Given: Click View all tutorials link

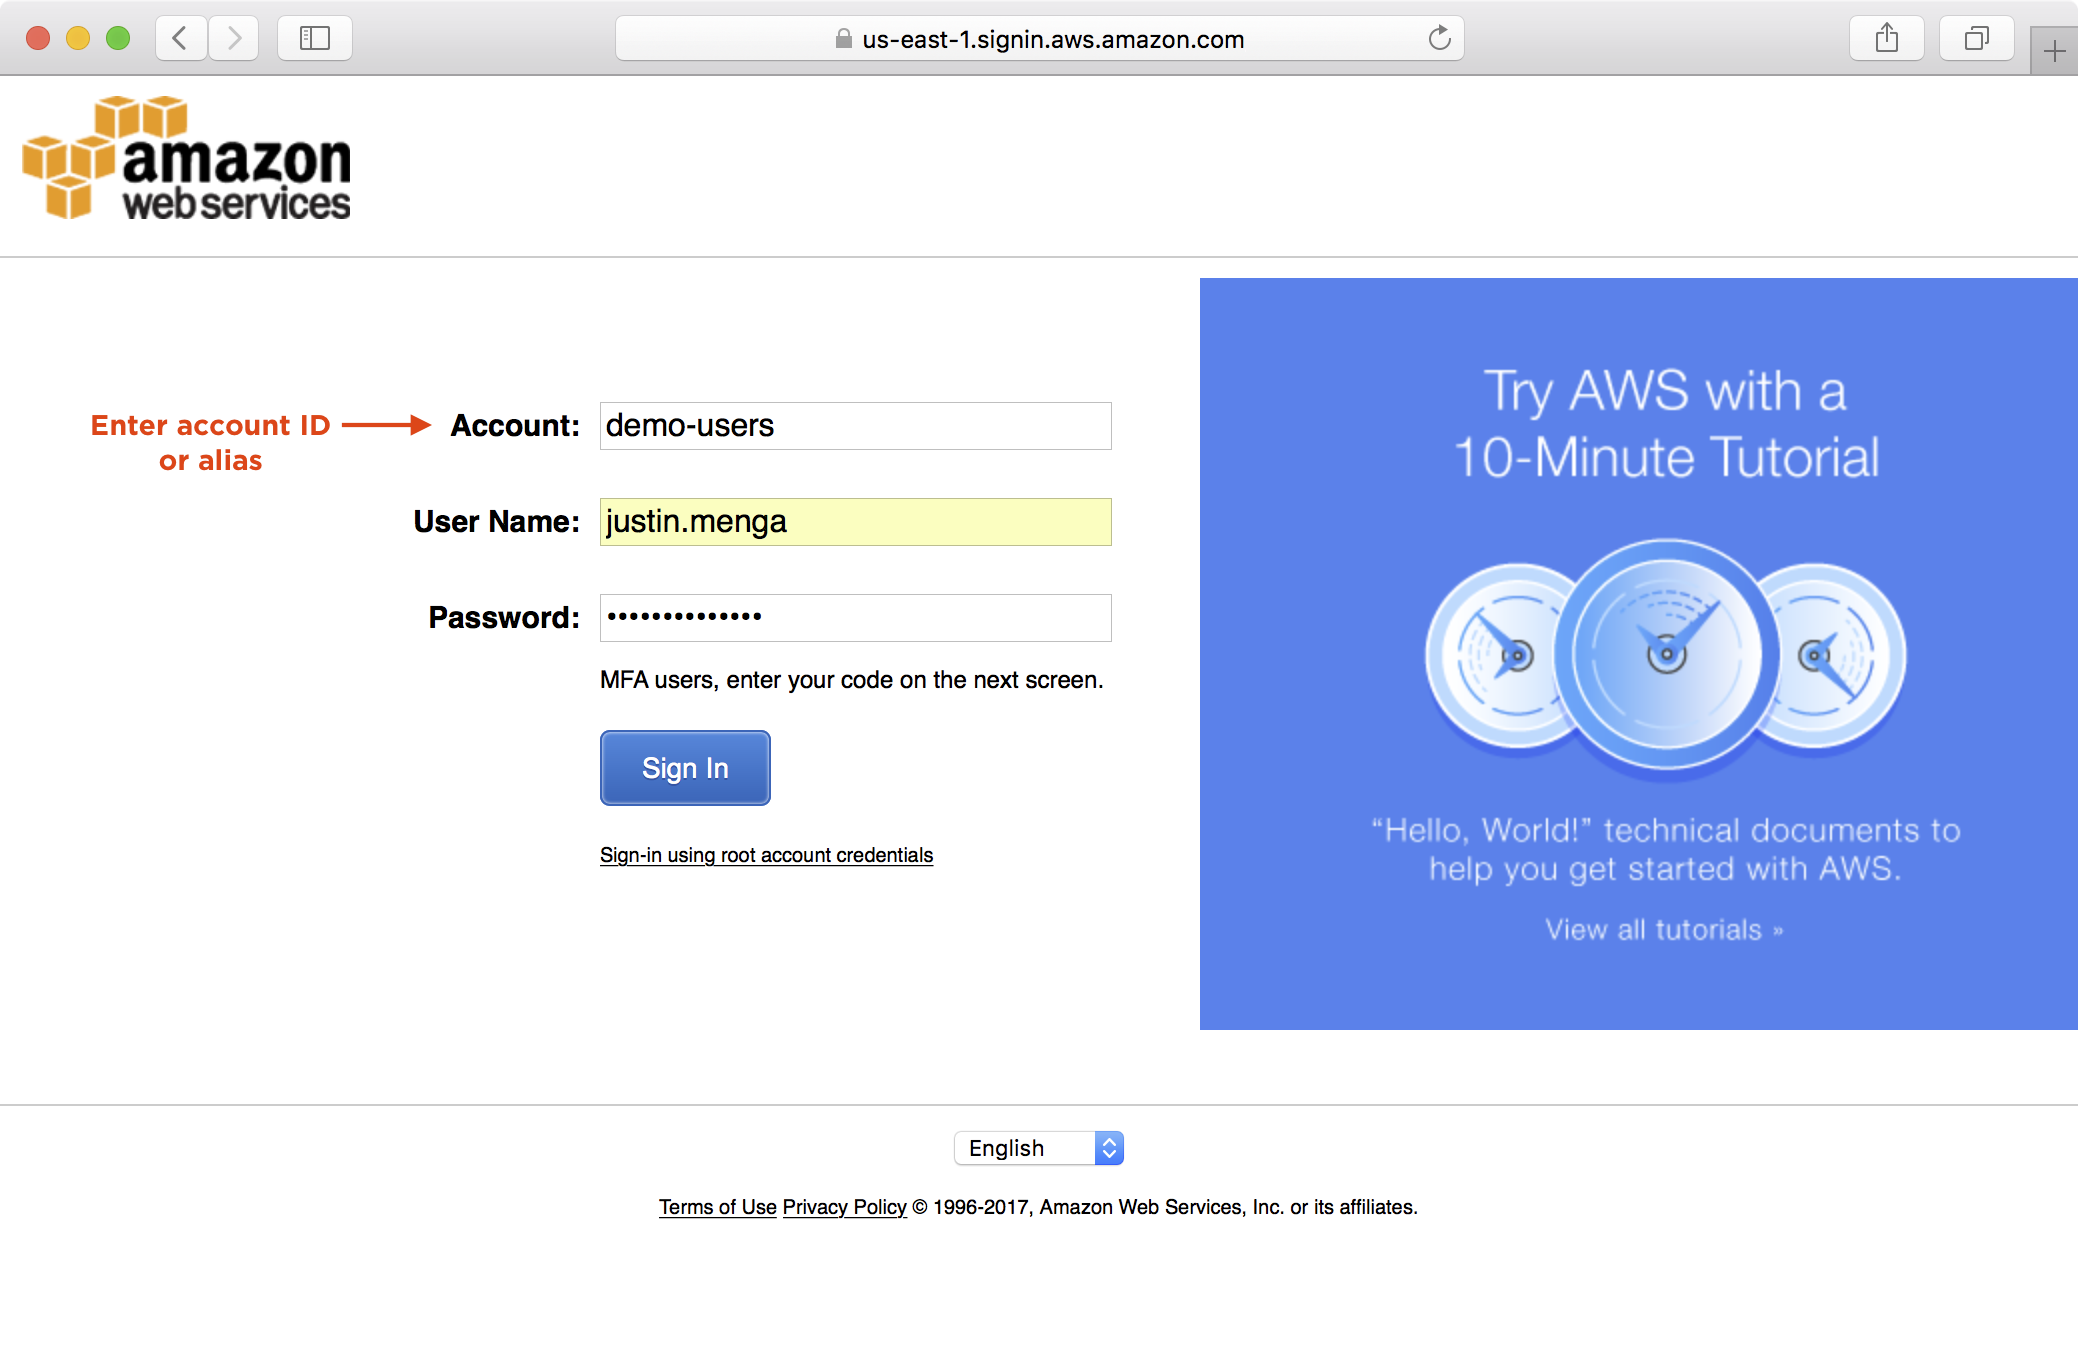Looking at the screenshot, I should click(1664, 930).
